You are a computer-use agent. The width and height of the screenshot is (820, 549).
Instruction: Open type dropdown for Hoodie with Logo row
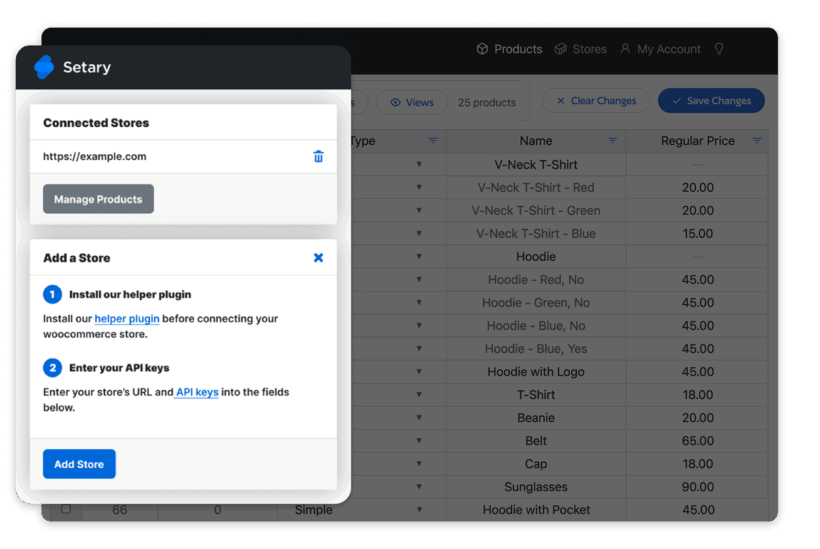pos(419,371)
